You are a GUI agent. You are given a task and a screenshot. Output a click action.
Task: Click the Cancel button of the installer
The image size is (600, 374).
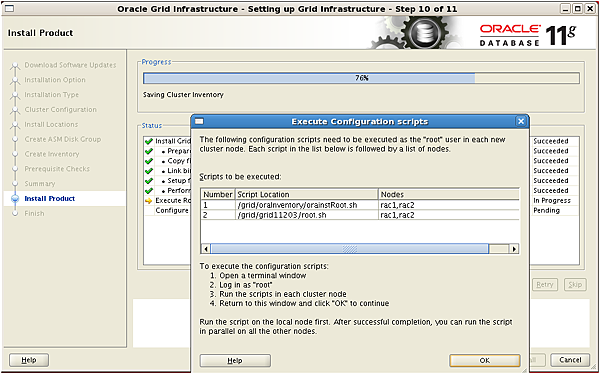(x=570, y=360)
